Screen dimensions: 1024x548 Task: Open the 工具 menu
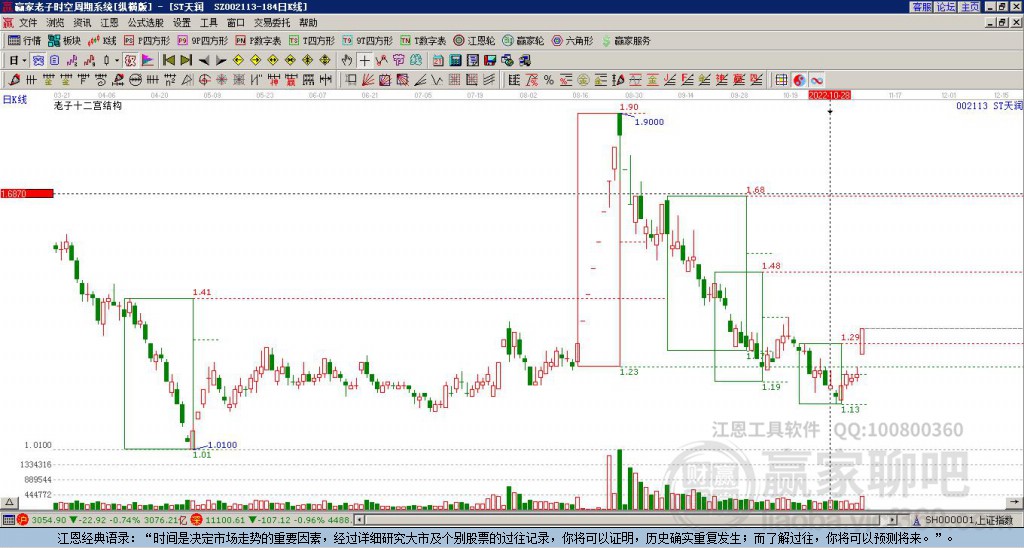click(208, 23)
